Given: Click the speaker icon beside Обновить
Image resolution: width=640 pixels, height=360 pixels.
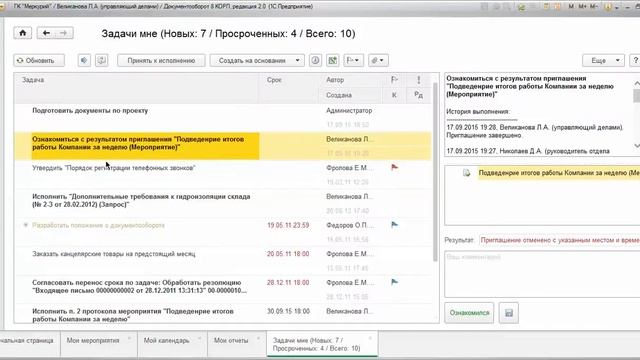Looking at the screenshot, I should 84,60.
